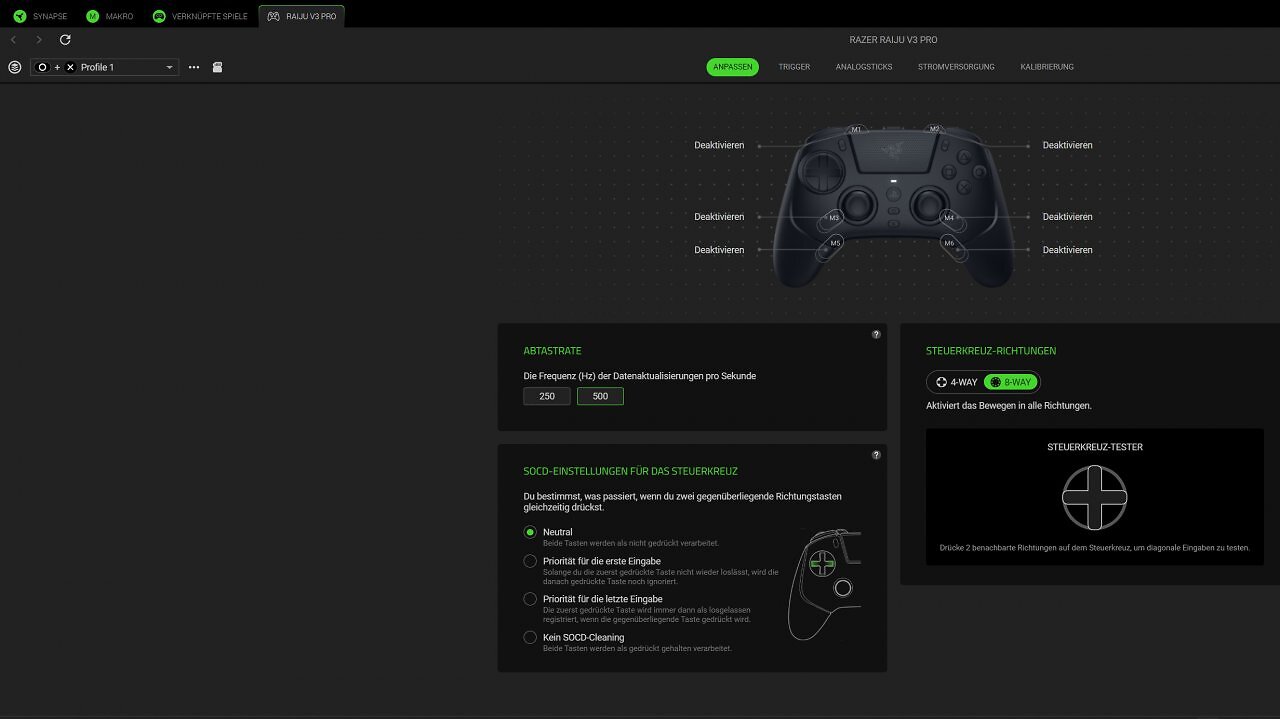
Task: Click Deaktivieren label for M5
Action: tap(719, 250)
